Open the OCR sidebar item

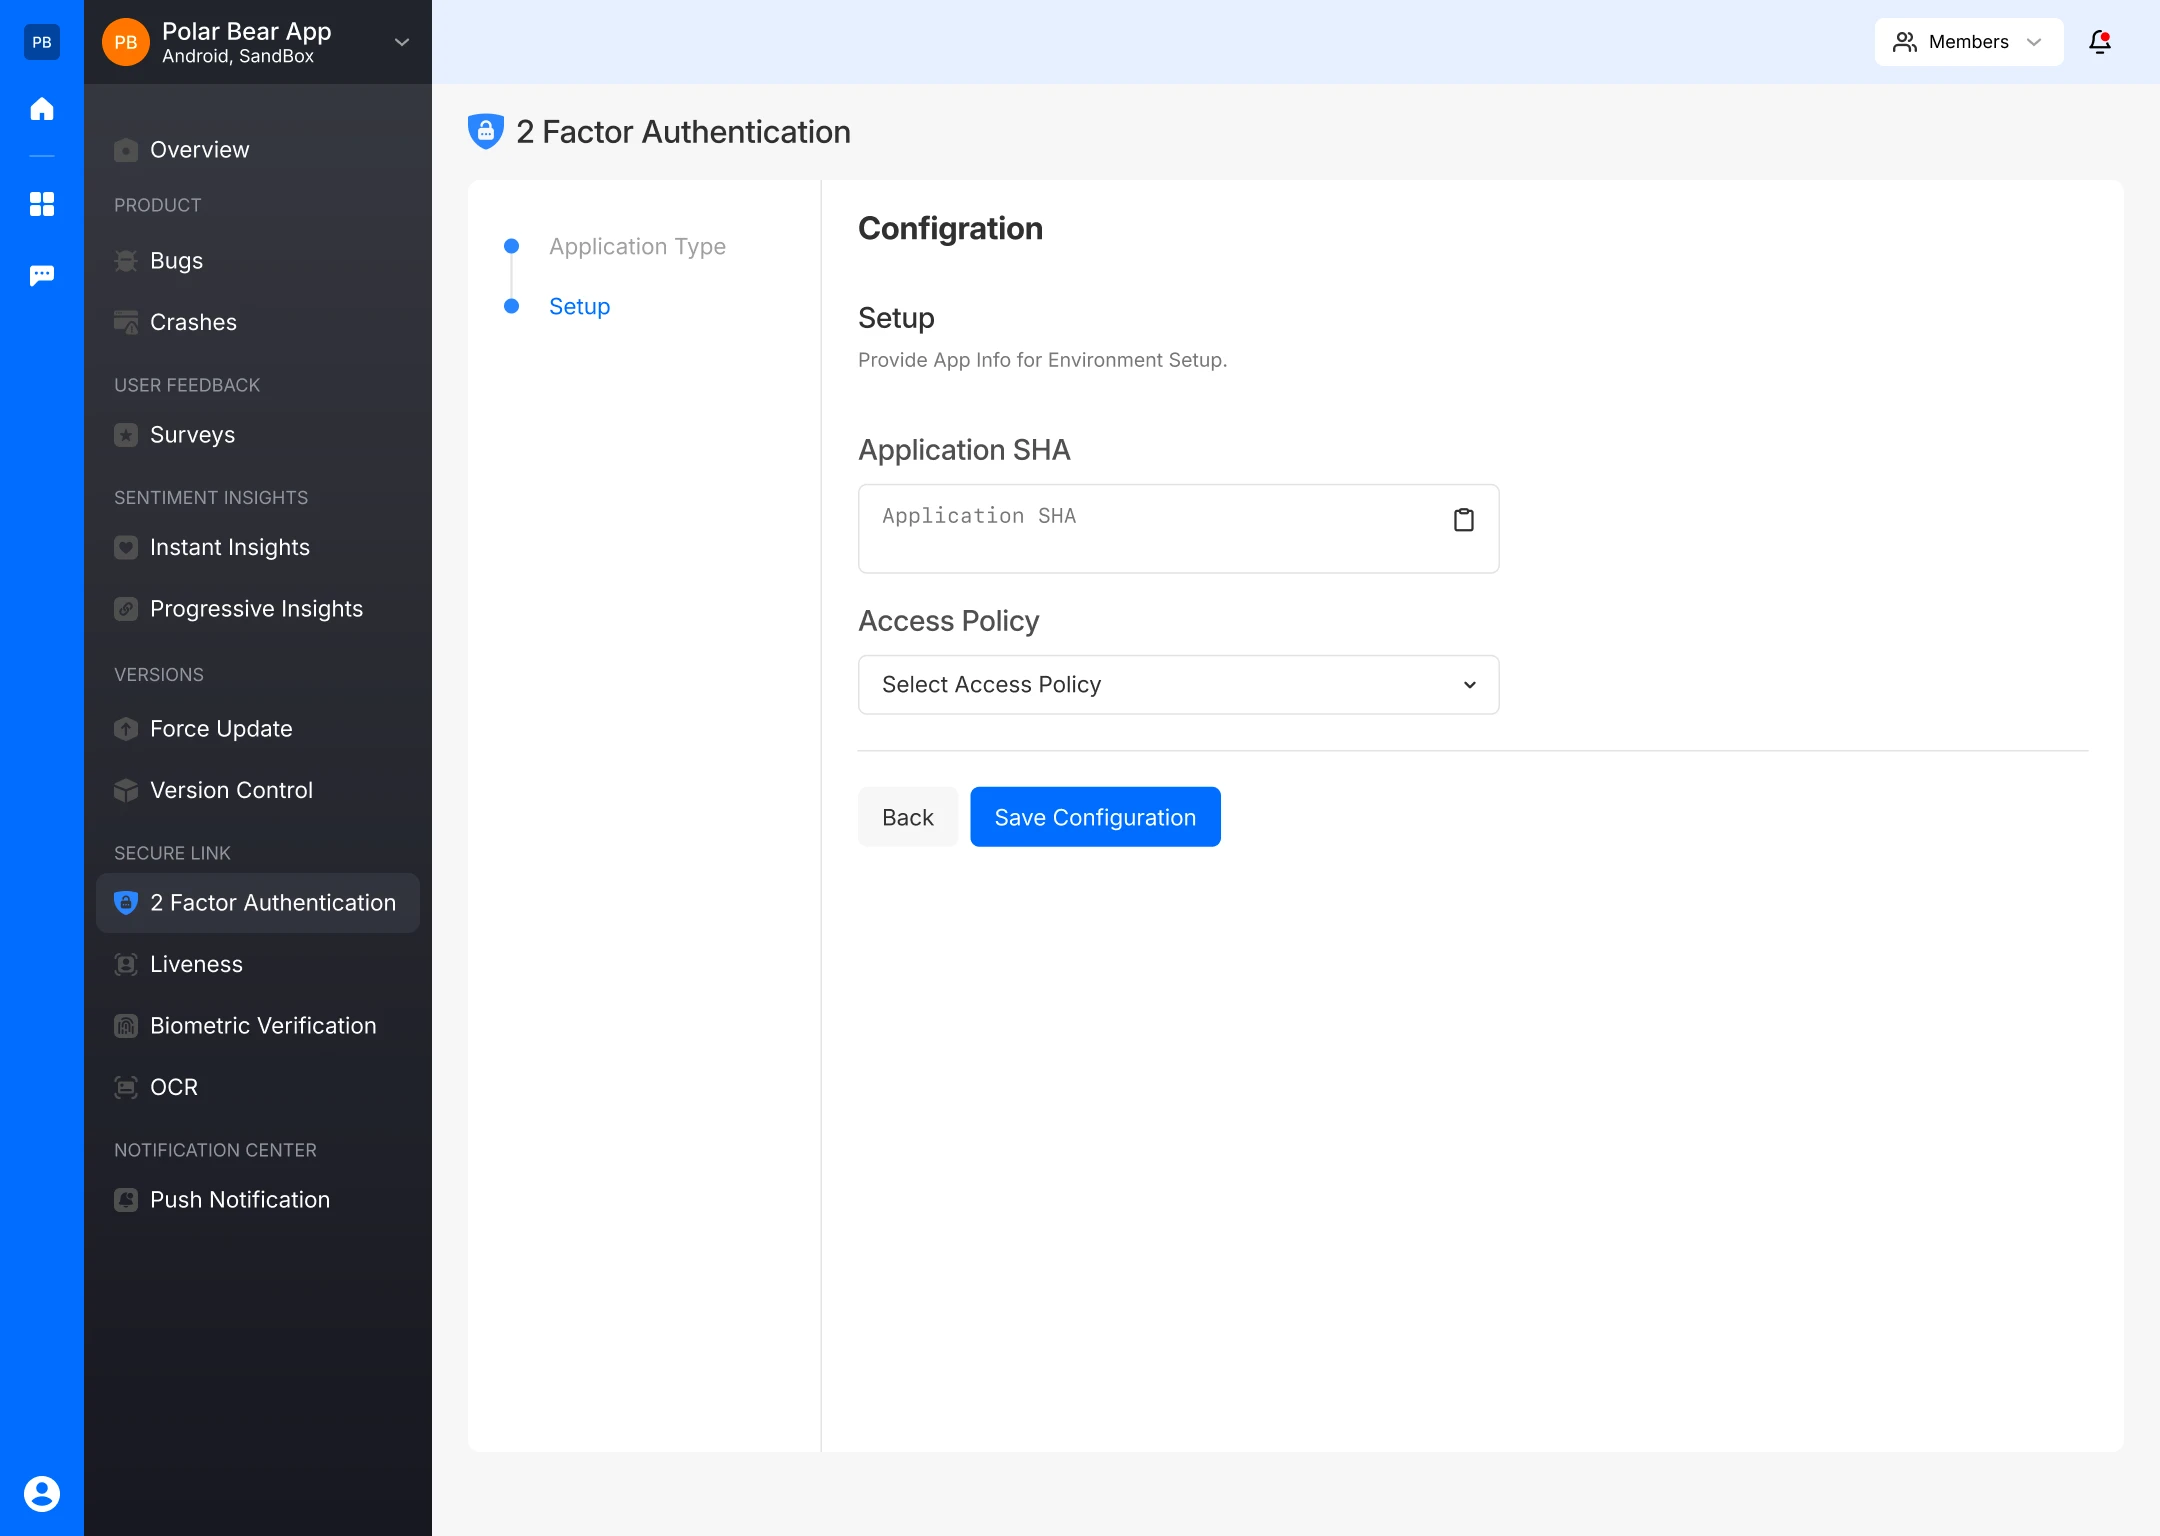tap(174, 1087)
